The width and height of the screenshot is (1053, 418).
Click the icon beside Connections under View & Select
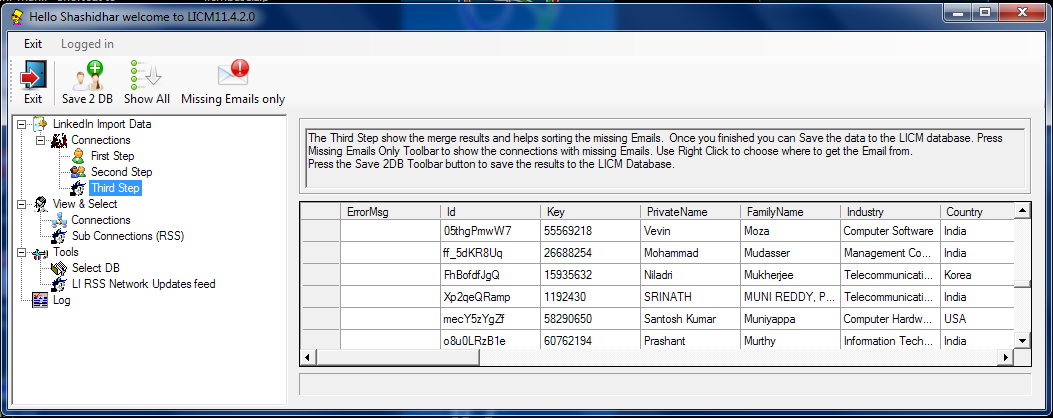[60, 220]
